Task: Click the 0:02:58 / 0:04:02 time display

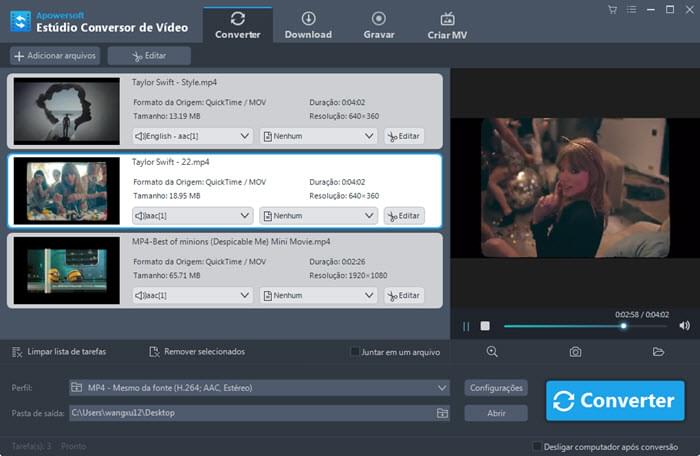Action: (x=642, y=314)
